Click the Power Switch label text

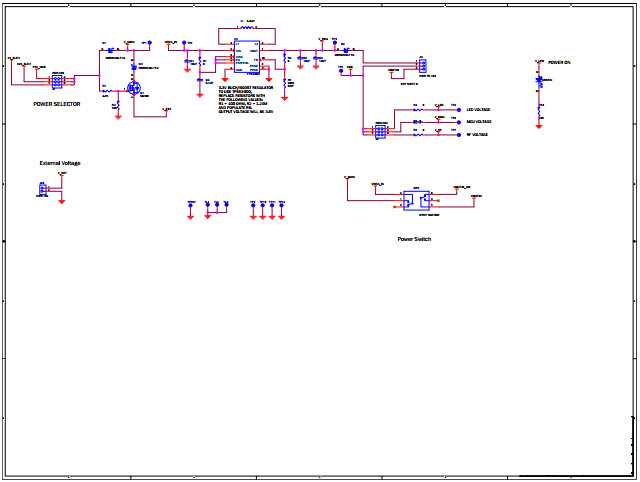[415, 239]
